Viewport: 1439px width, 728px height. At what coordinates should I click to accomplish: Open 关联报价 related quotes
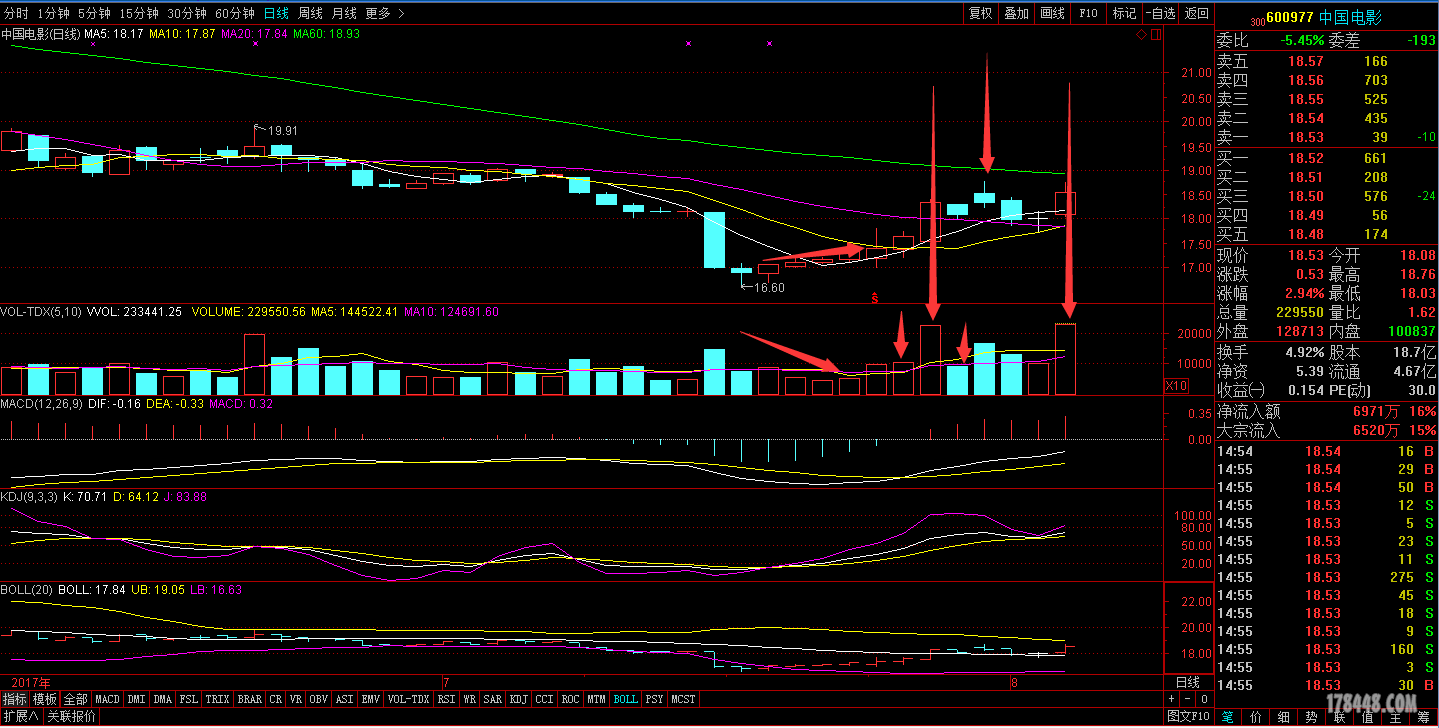pyautogui.click(x=72, y=716)
